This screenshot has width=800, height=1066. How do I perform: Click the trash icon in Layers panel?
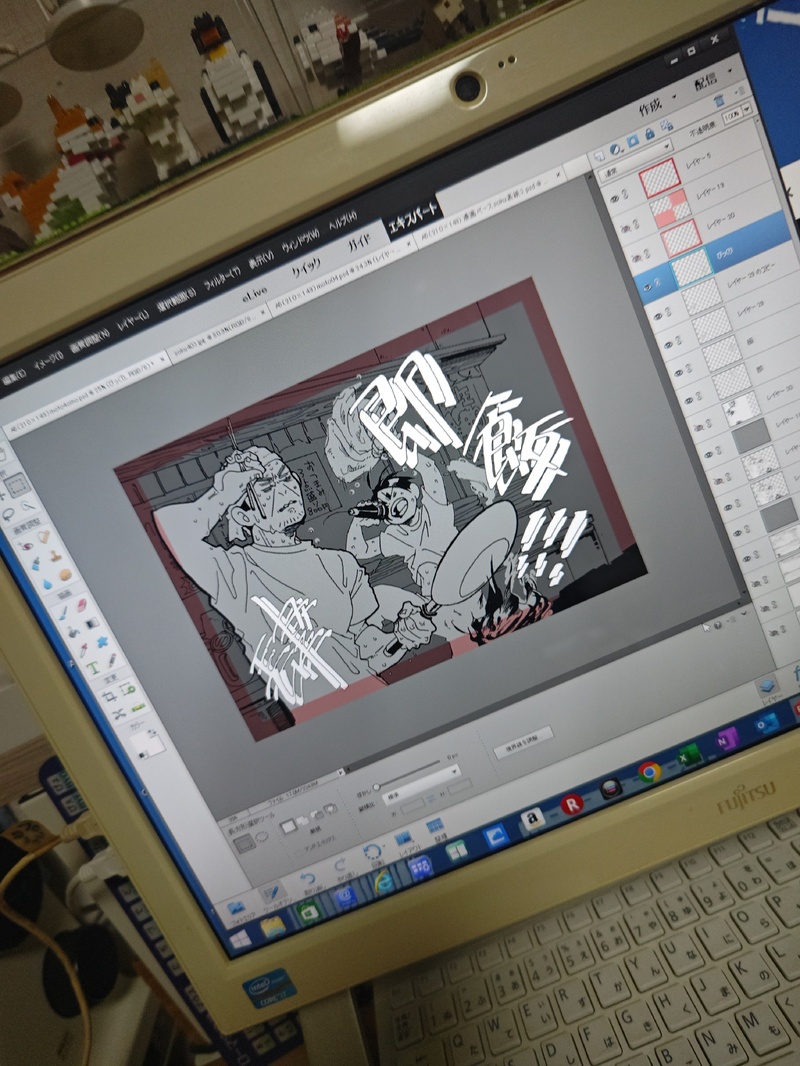pos(718,101)
